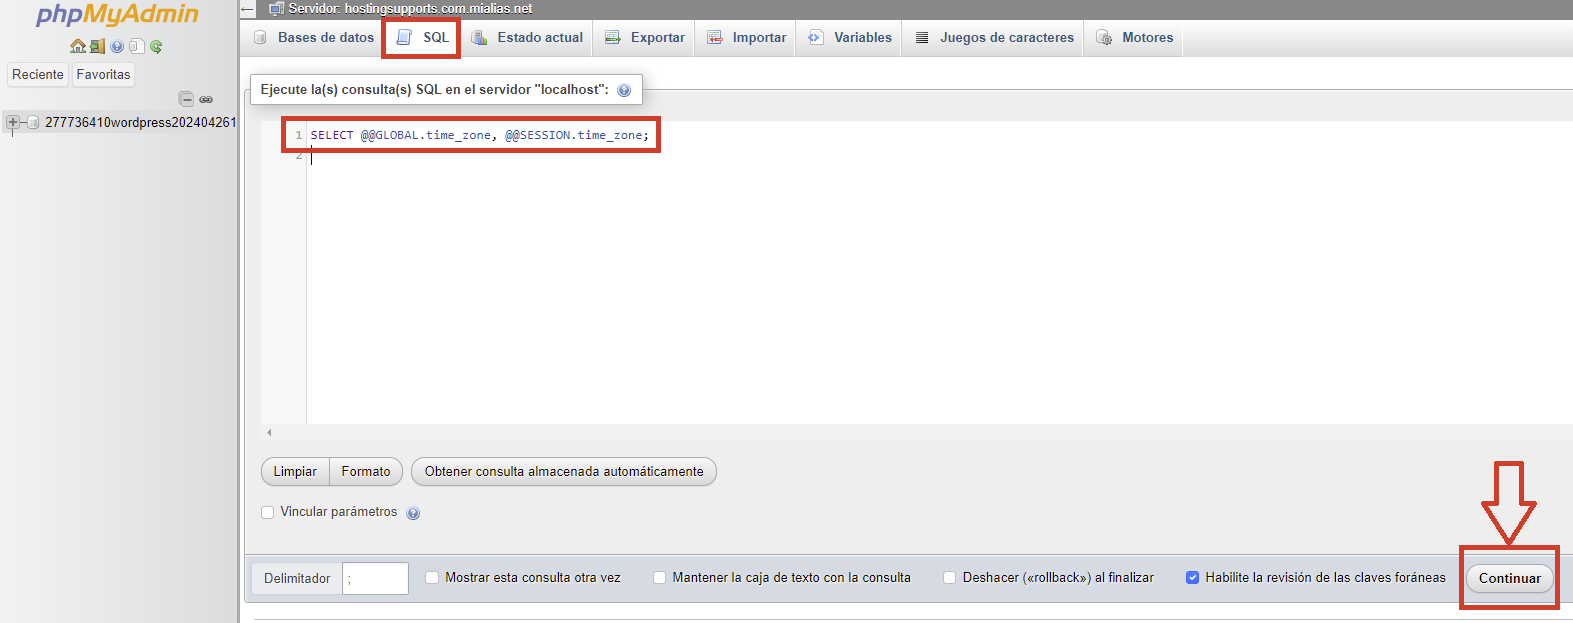The height and width of the screenshot is (623, 1573).
Task: Expand the 277736410wordpress database tree node
Action: tap(13, 122)
